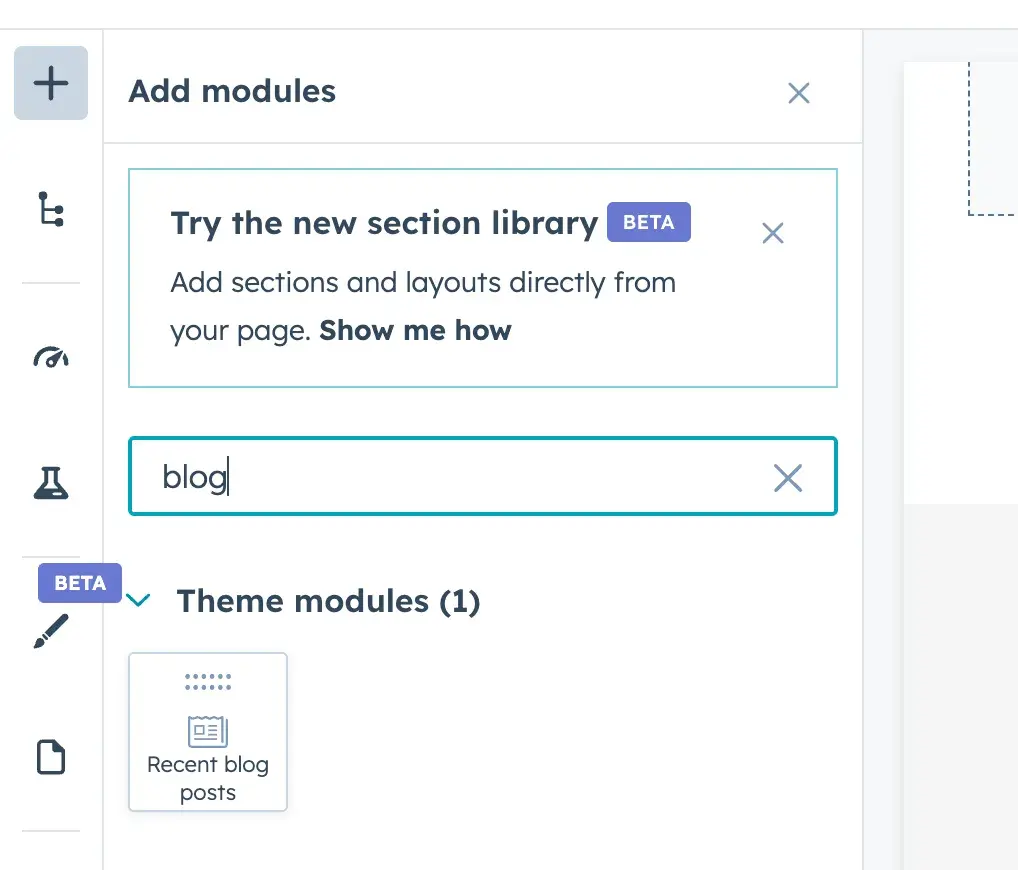Select the Recent blog posts module card

coord(207,732)
